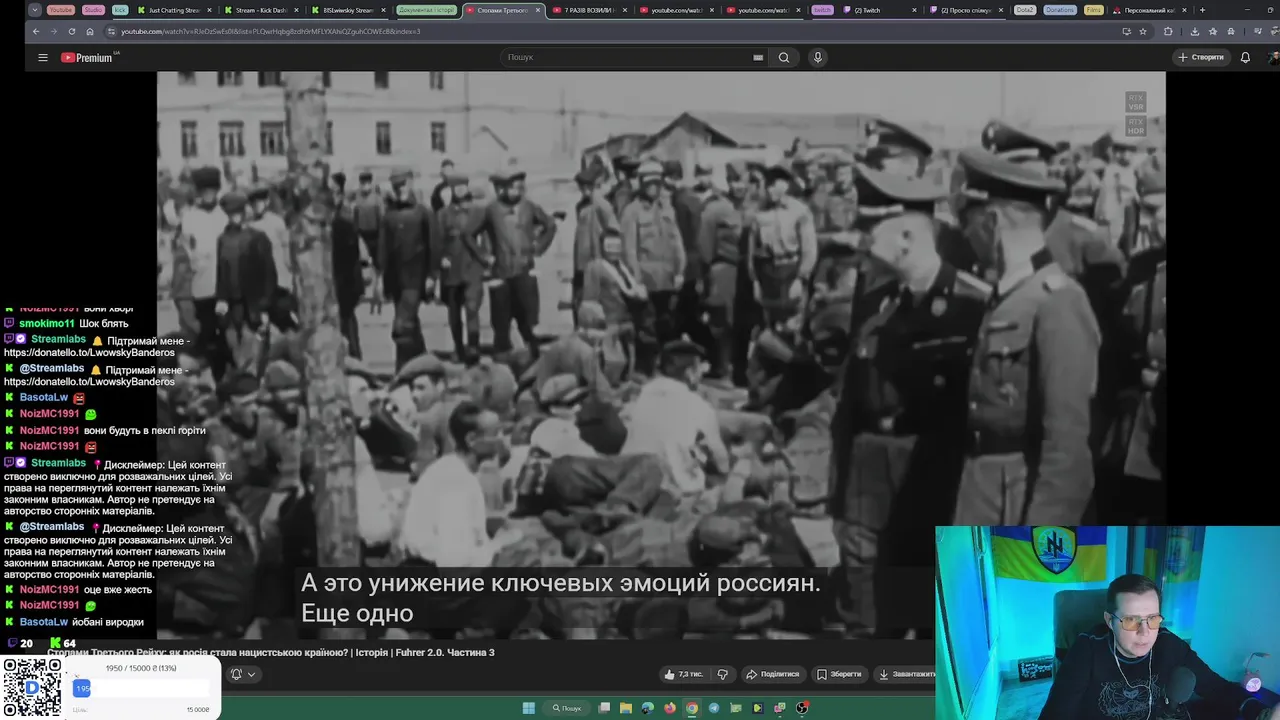The height and width of the screenshot is (720, 1280).
Task: Select the Youtube tab group label
Action: point(60,10)
